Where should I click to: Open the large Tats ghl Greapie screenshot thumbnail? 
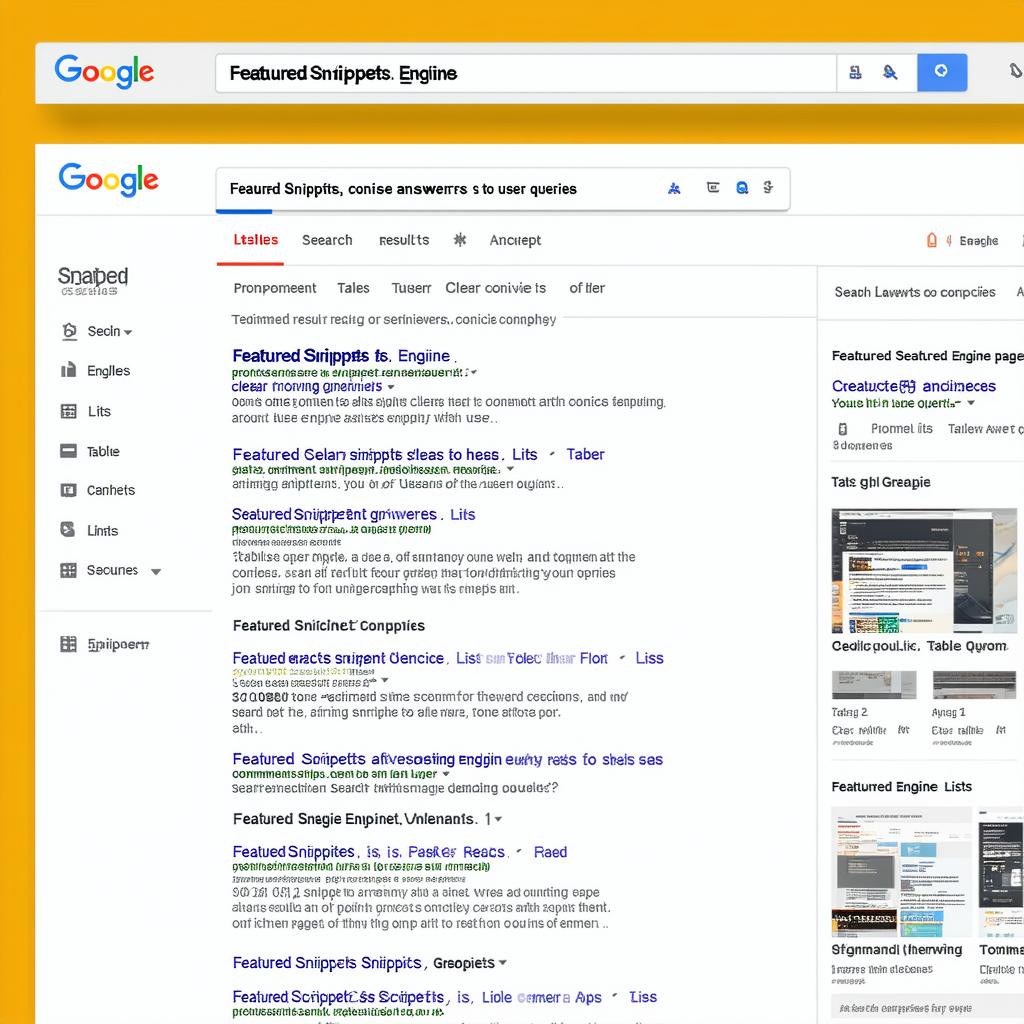(x=924, y=571)
